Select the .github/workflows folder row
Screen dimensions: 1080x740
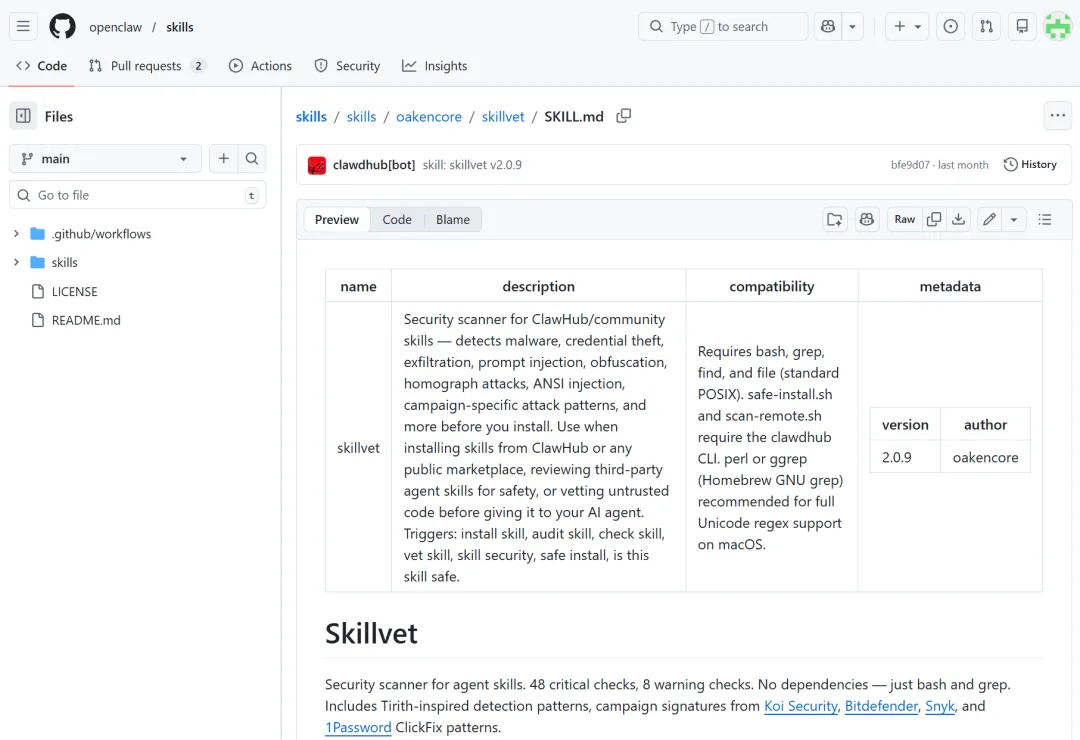click(x=138, y=234)
